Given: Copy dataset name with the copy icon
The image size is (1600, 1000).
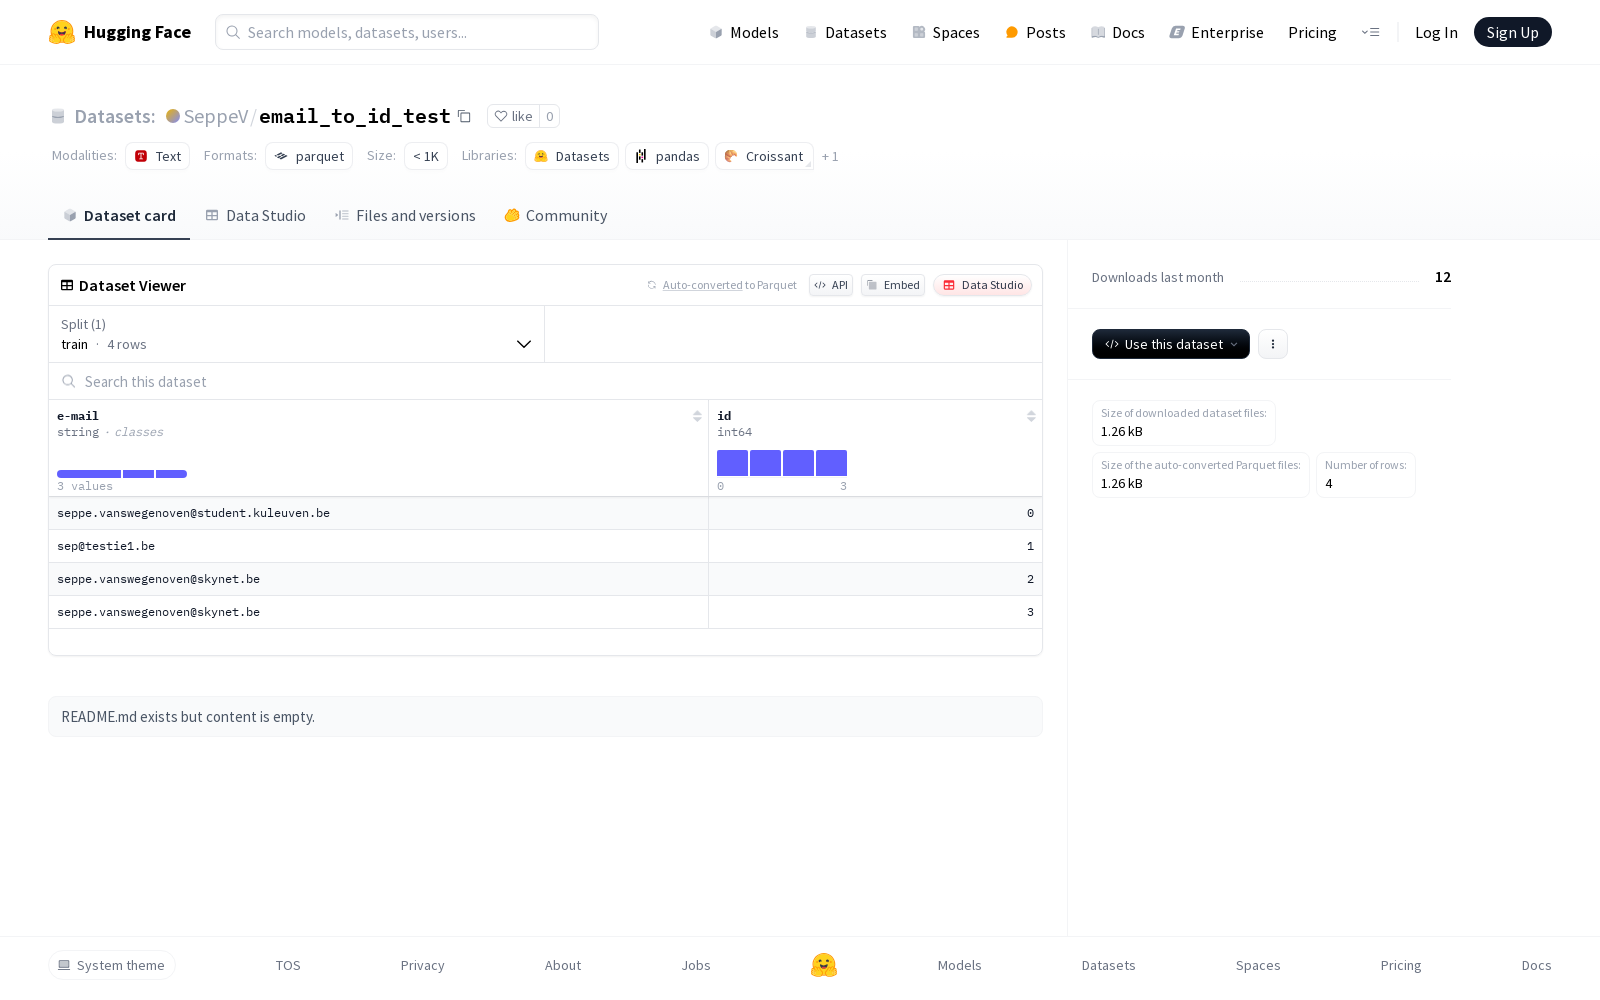Looking at the screenshot, I should [x=464, y=116].
